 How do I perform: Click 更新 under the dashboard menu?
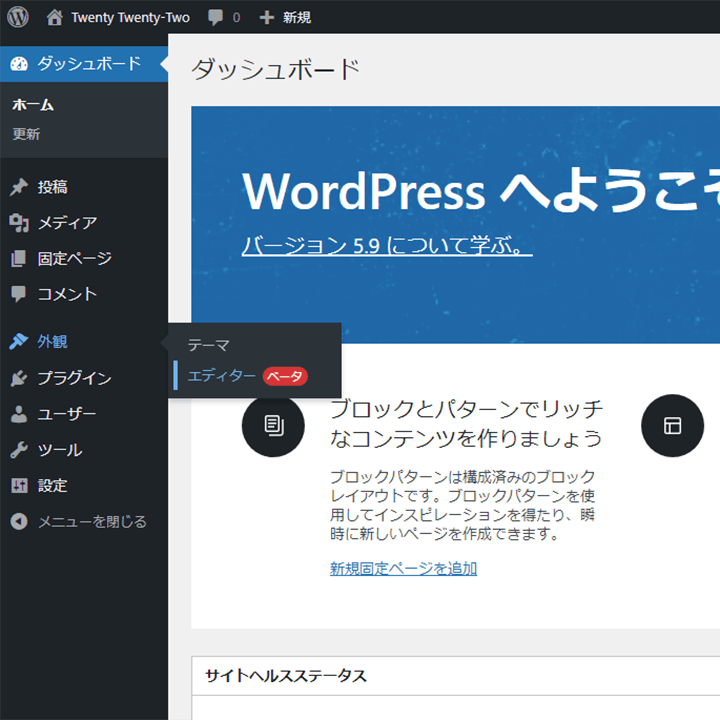coord(26,134)
